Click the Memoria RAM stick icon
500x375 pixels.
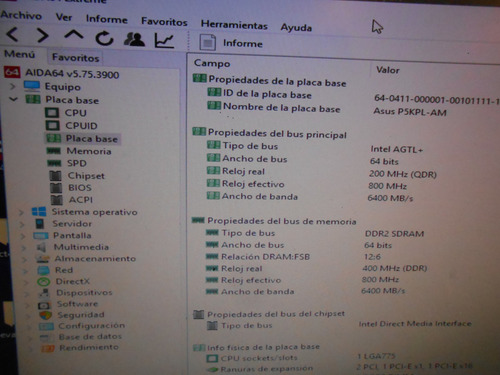53,151
